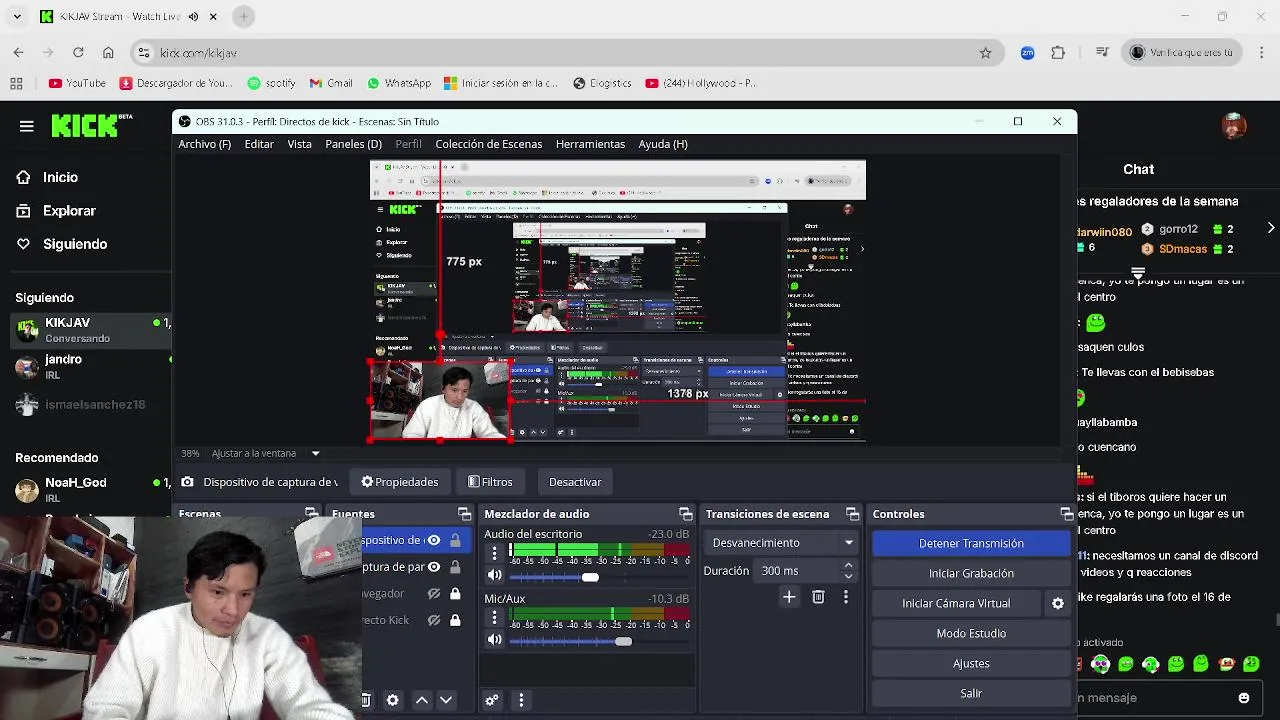The image size is (1280, 720).
Task: Delete scene transition with trash icon
Action: pyautogui.click(x=818, y=597)
